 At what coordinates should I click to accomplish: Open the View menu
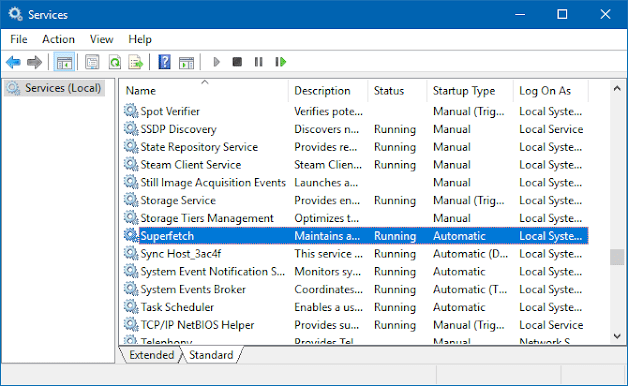coord(101,39)
